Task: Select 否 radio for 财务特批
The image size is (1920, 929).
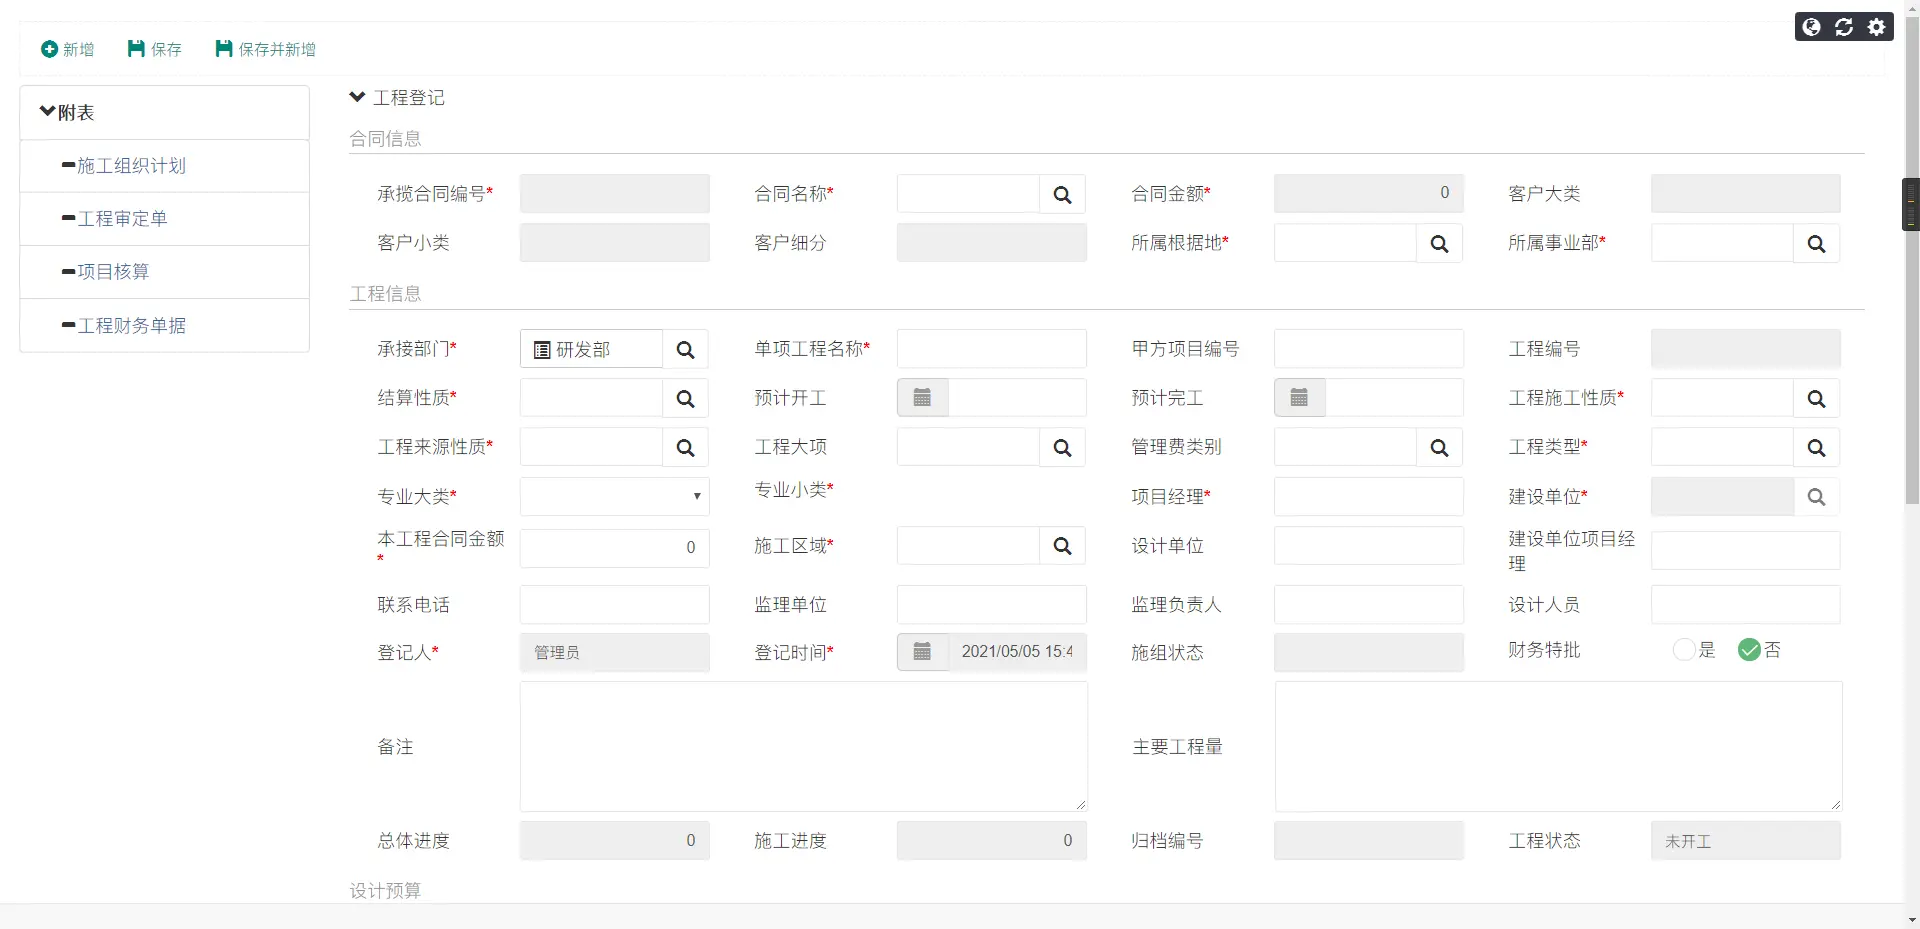Action: tap(1749, 650)
